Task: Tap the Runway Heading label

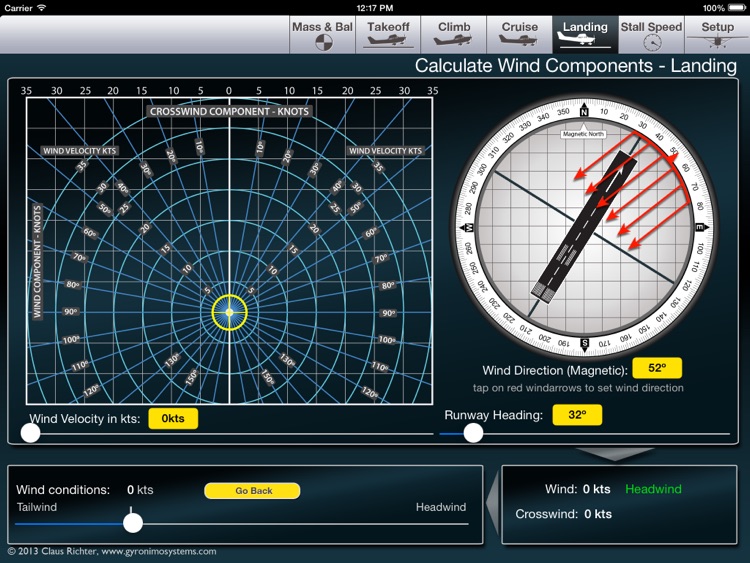Action: click(x=494, y=415)
